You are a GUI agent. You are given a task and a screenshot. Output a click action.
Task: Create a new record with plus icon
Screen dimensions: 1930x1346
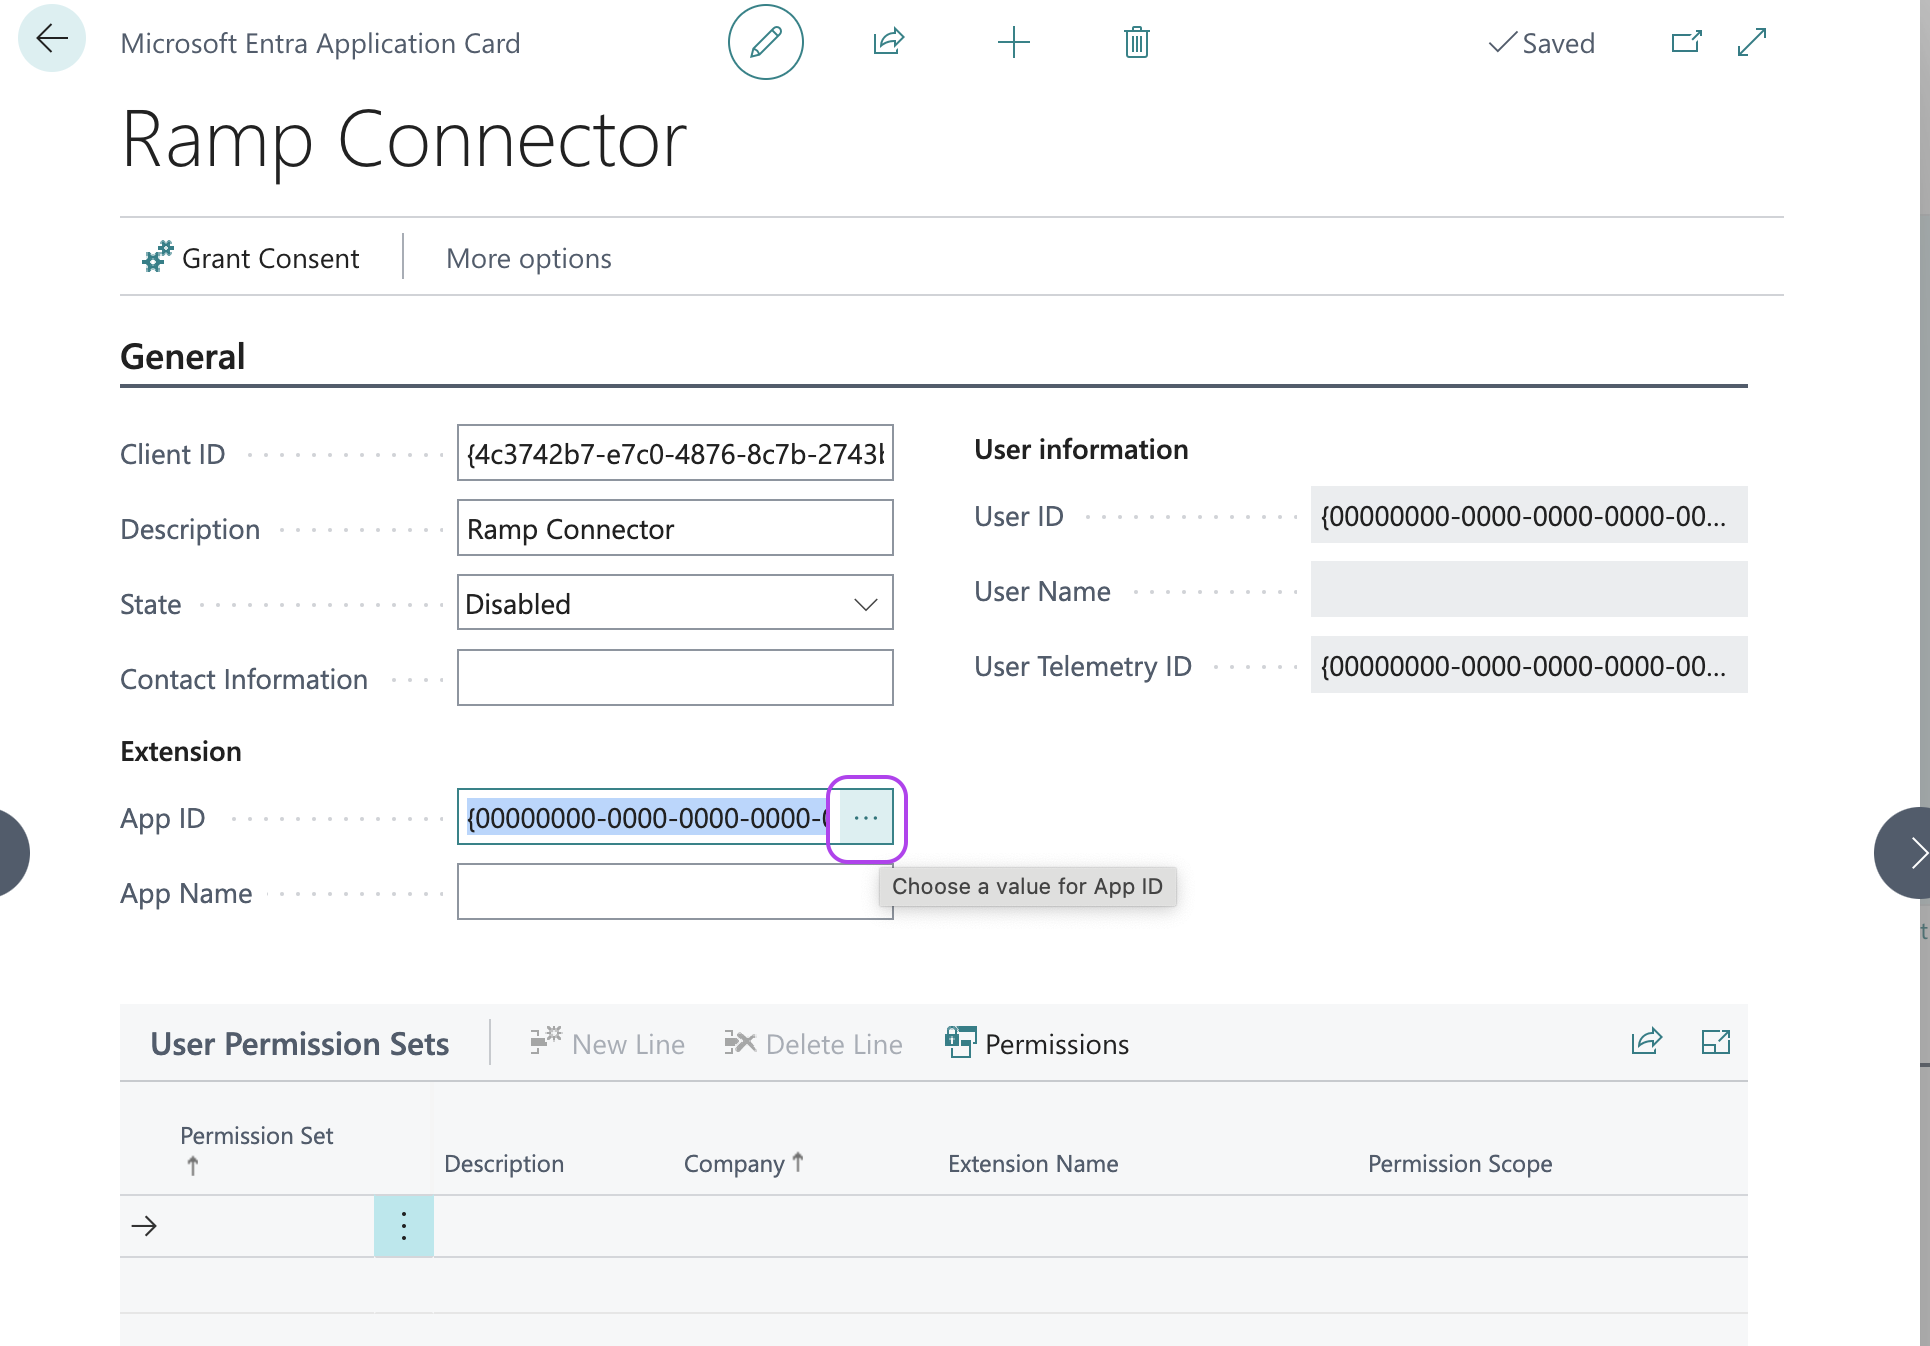[1013, 42]
